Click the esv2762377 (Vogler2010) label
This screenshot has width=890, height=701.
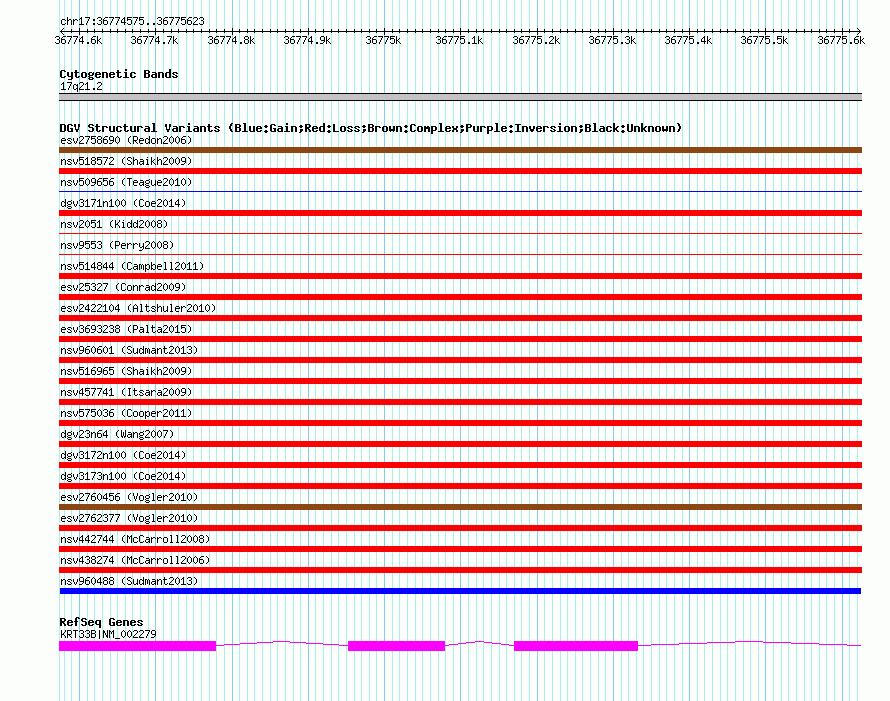point(129,518)
